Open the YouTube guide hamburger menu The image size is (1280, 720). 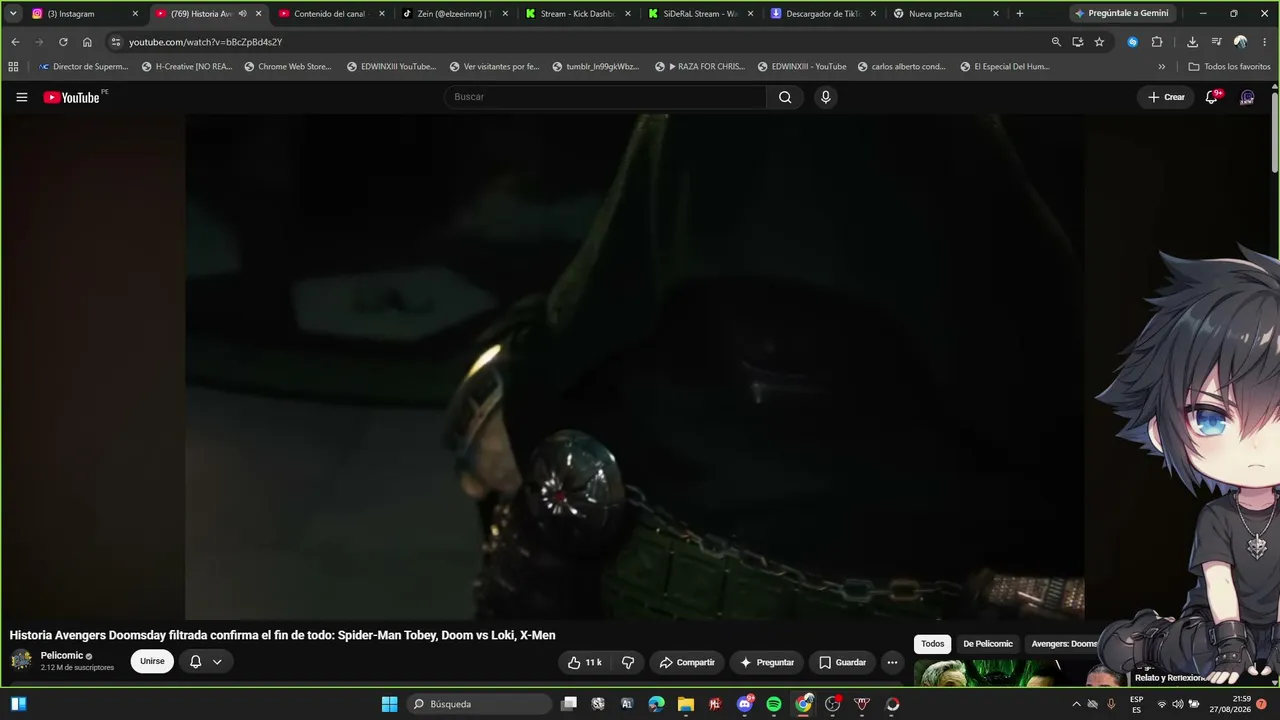coord(21,97)
